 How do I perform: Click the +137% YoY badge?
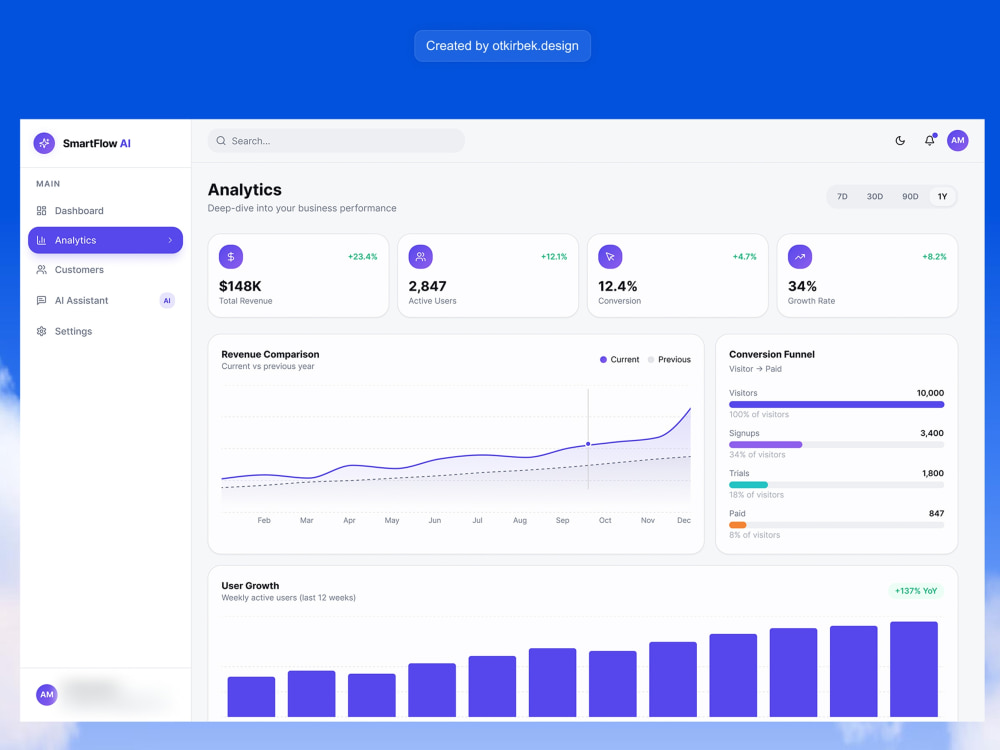916,591
